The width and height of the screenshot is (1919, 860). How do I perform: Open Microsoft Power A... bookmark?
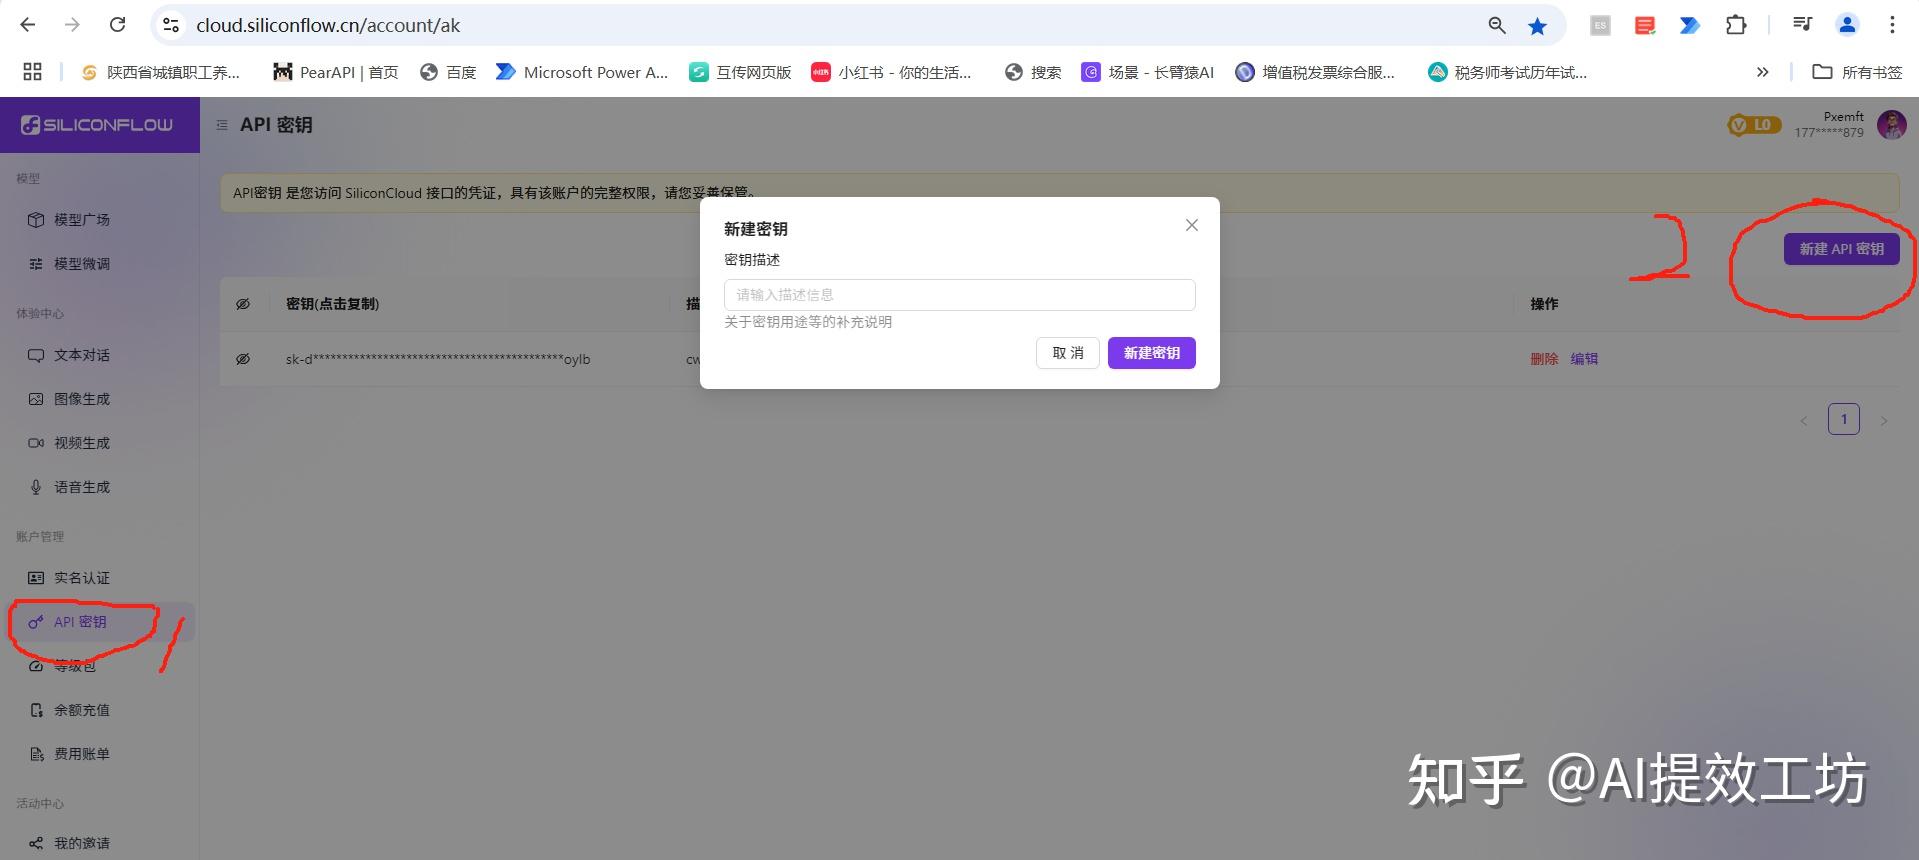coord(582,72)
